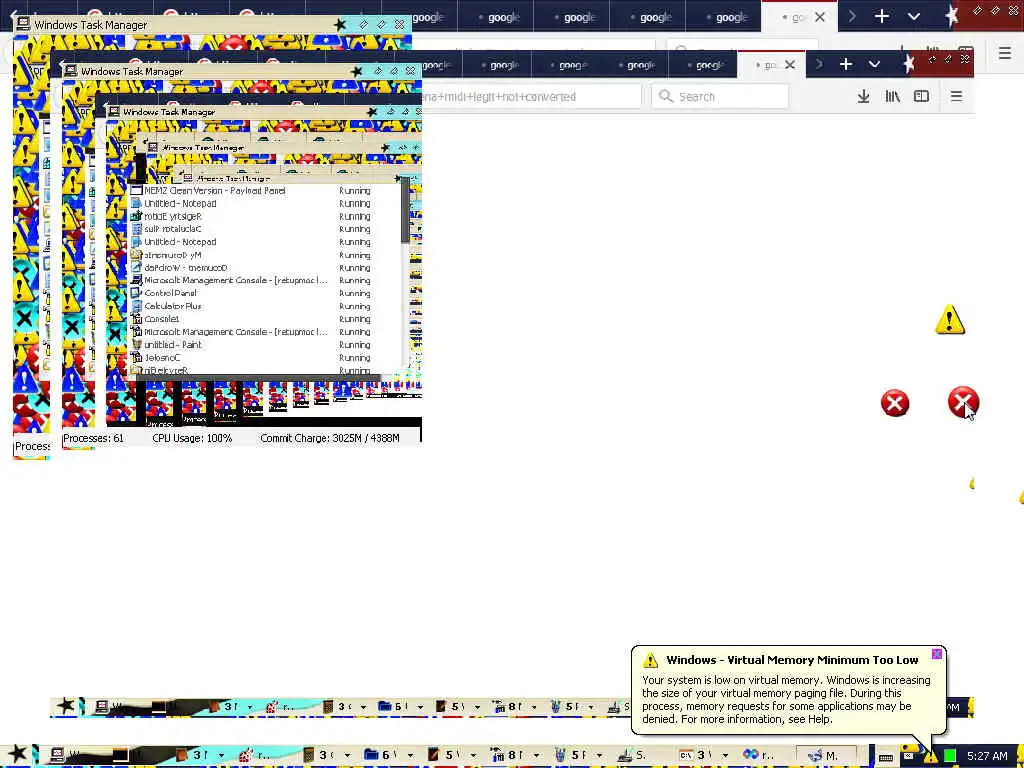Viewport: 1024px width, 768px height.
Task: Select the 'daPdroW - tnemucoD' task row
Action: tap(266, 268)
